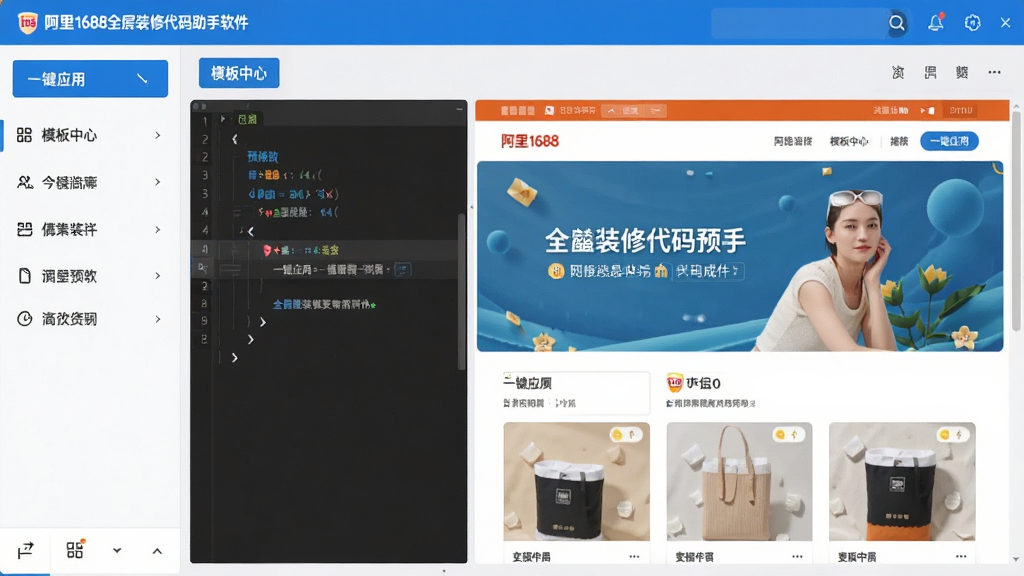Click the scroll-down arrow of preview scrollbar

1016,560
